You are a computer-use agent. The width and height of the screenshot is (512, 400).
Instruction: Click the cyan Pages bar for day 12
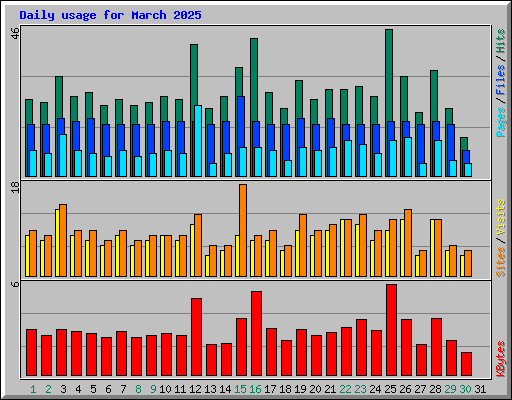tap(198, 141)
